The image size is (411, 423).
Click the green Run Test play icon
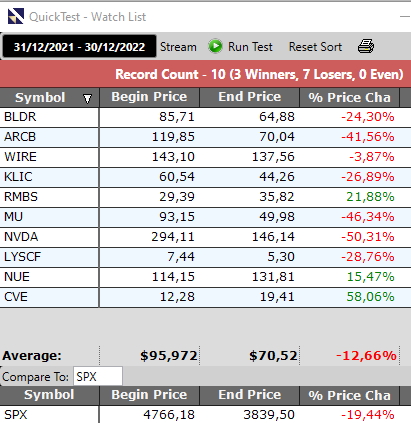(x=215, y=46)
